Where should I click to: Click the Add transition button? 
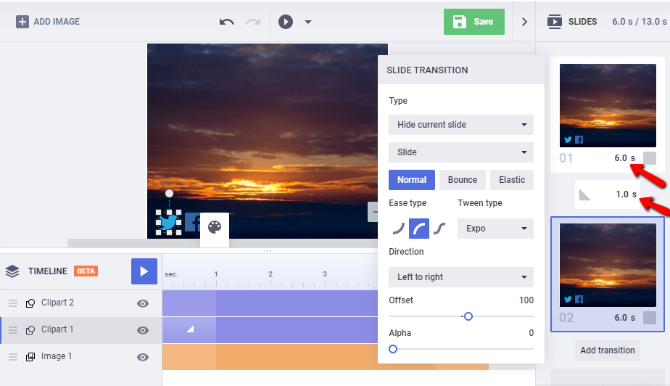(607, 350)
